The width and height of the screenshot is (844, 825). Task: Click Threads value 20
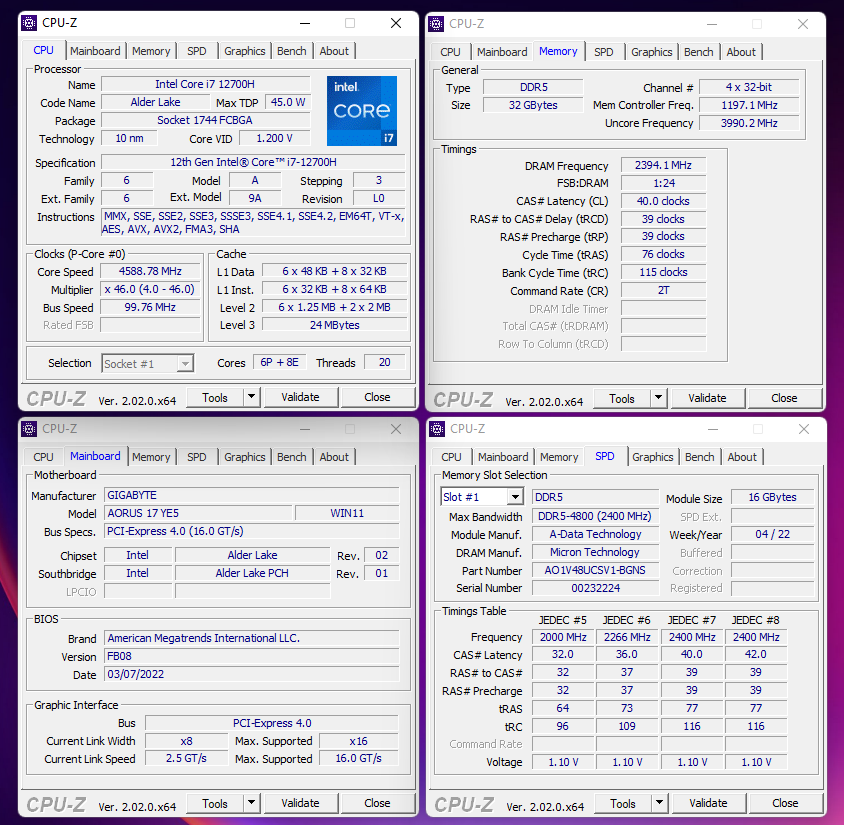point(385,362)
